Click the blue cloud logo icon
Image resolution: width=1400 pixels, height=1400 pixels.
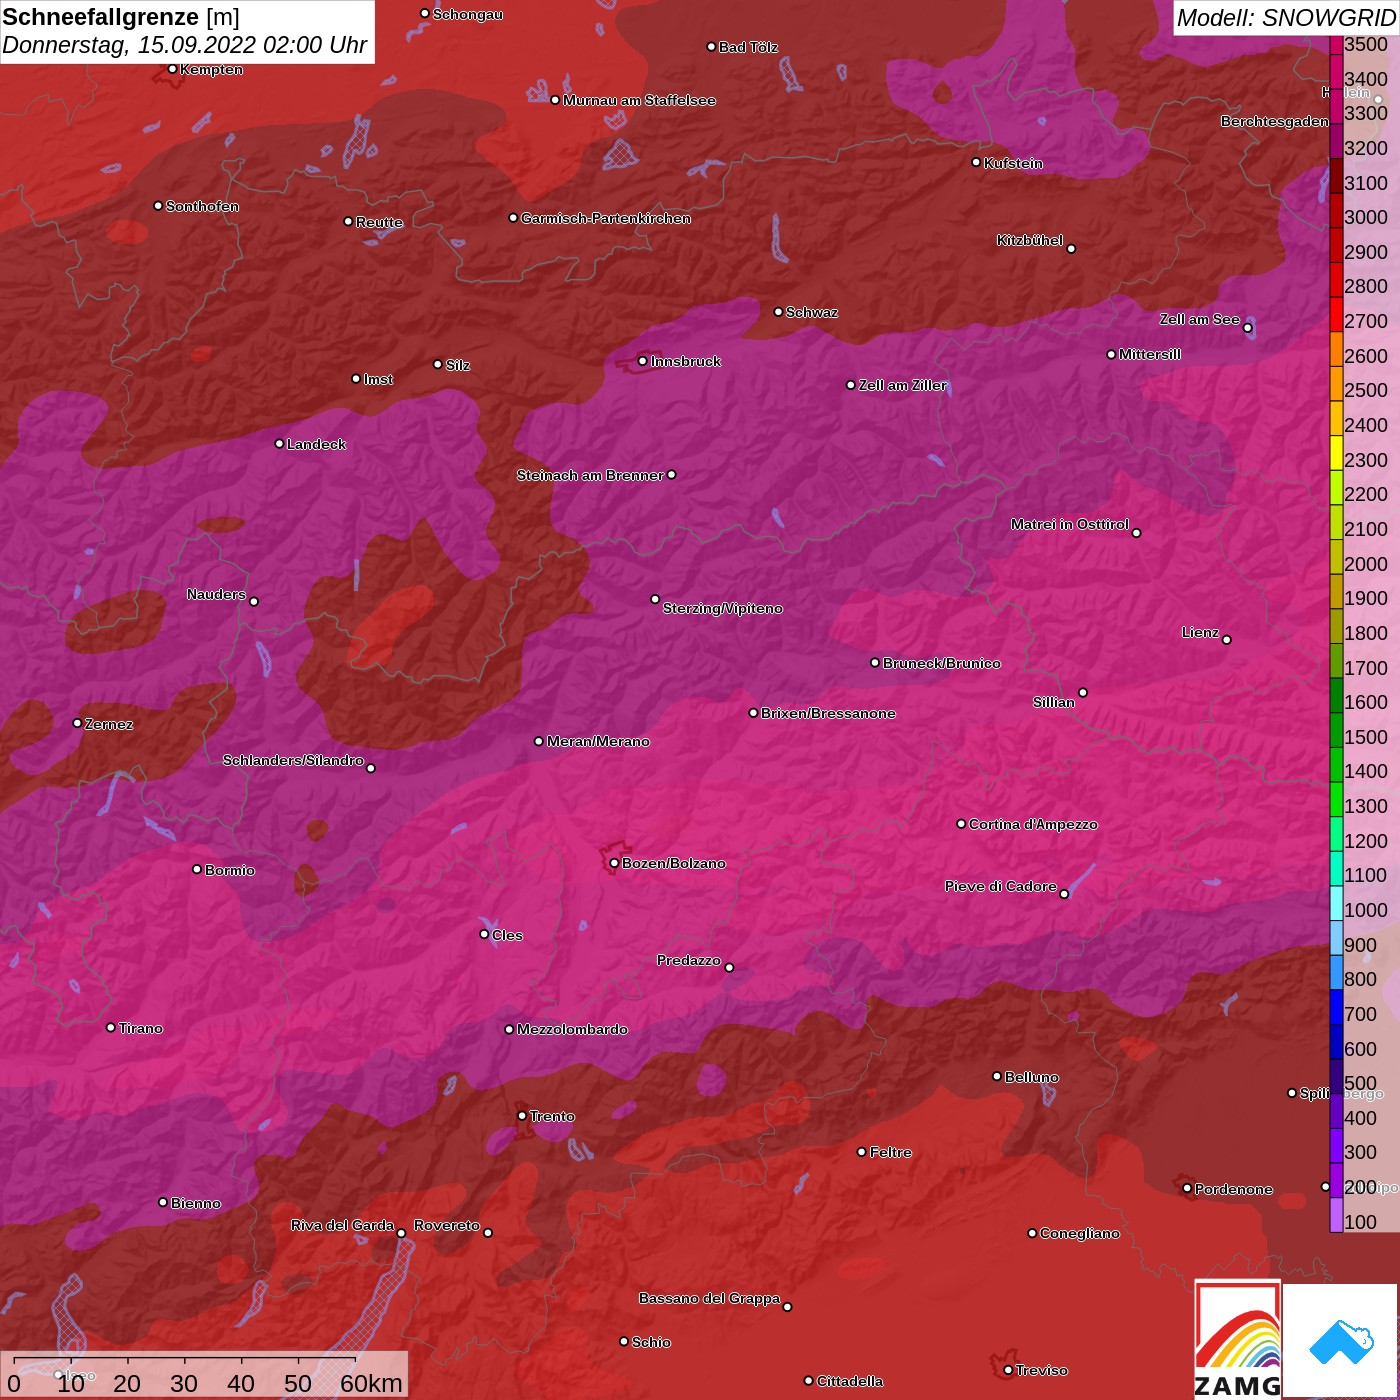[x=1341, y=1342]
